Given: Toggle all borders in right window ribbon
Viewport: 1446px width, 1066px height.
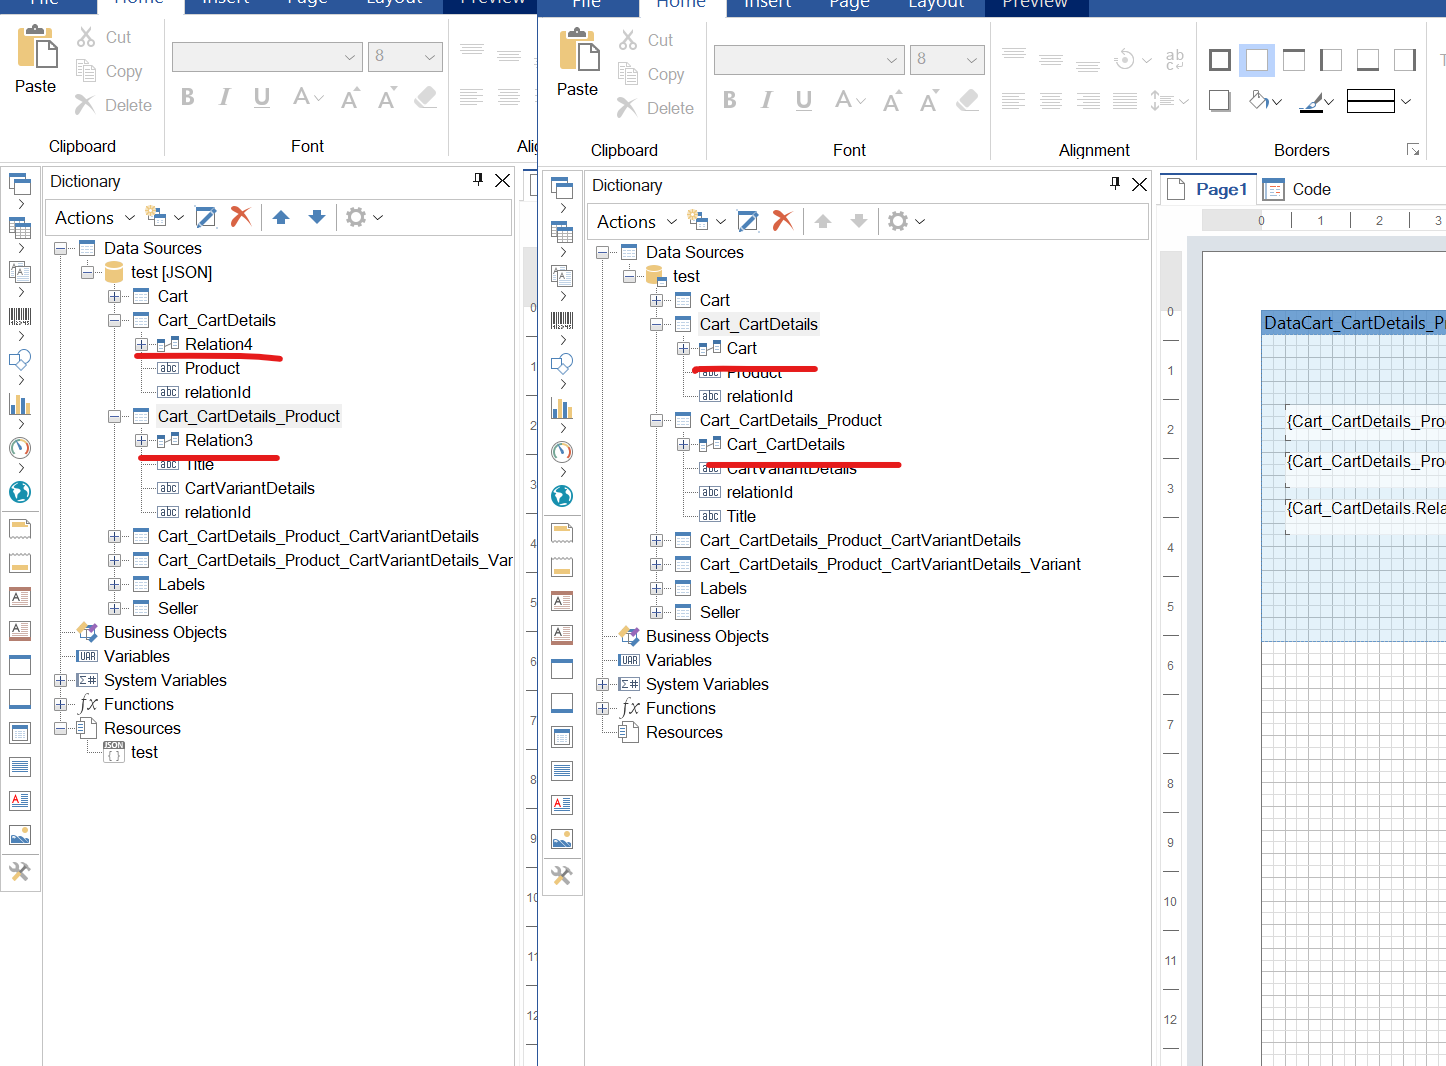Looking at the screenshot, I should coord(1220,60).
